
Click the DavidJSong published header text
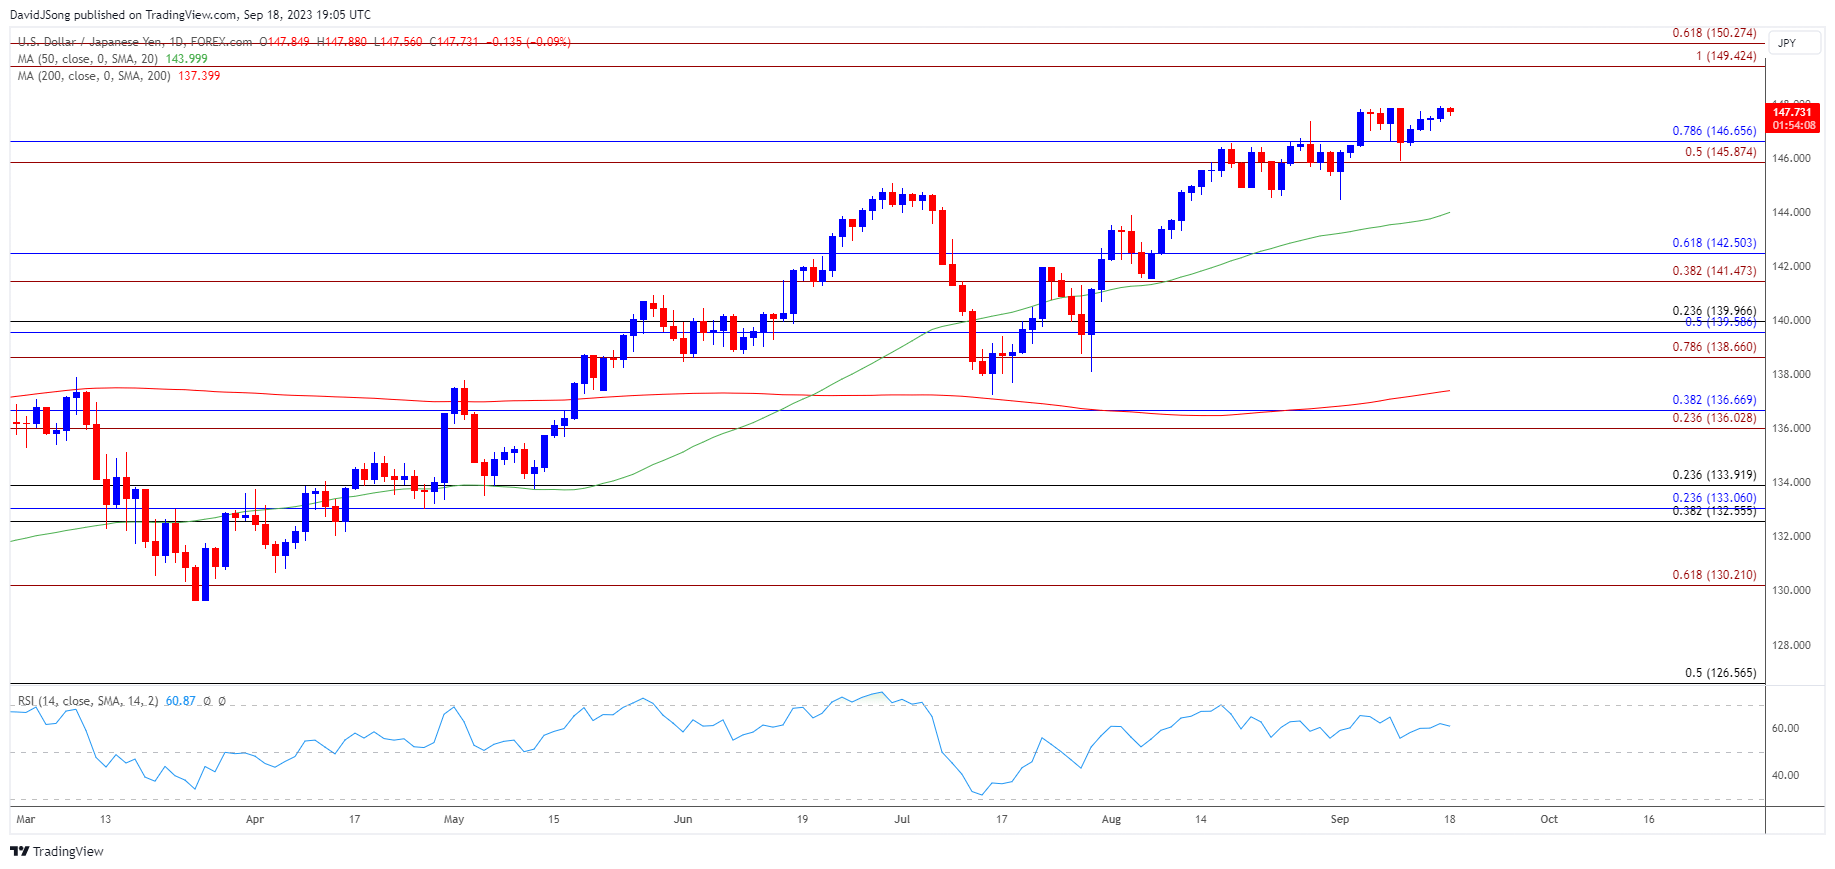point(190,14)
